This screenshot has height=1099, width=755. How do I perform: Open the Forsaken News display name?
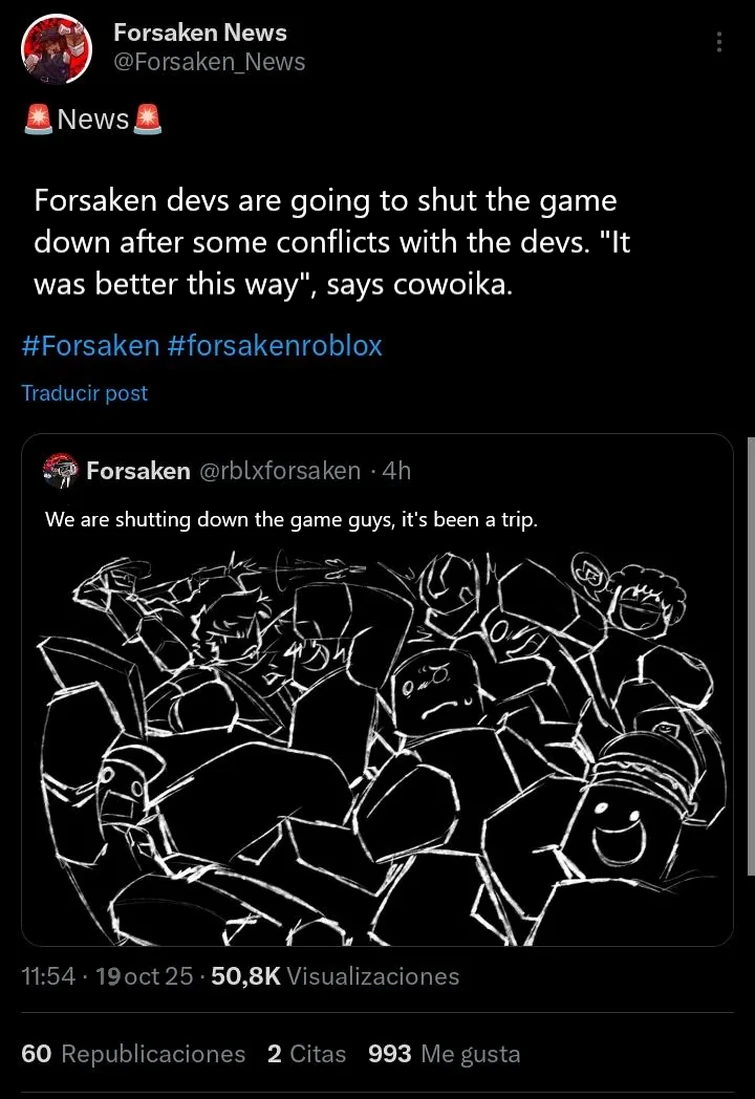(x=199, y=33)
